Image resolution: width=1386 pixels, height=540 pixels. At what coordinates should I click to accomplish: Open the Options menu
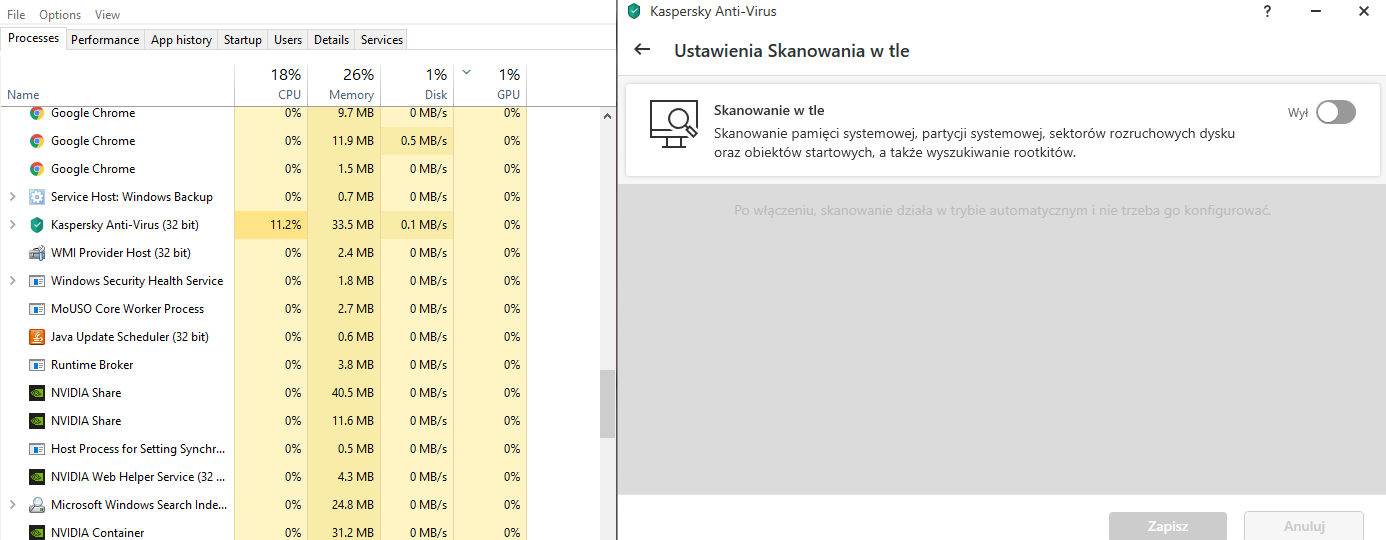60,15
